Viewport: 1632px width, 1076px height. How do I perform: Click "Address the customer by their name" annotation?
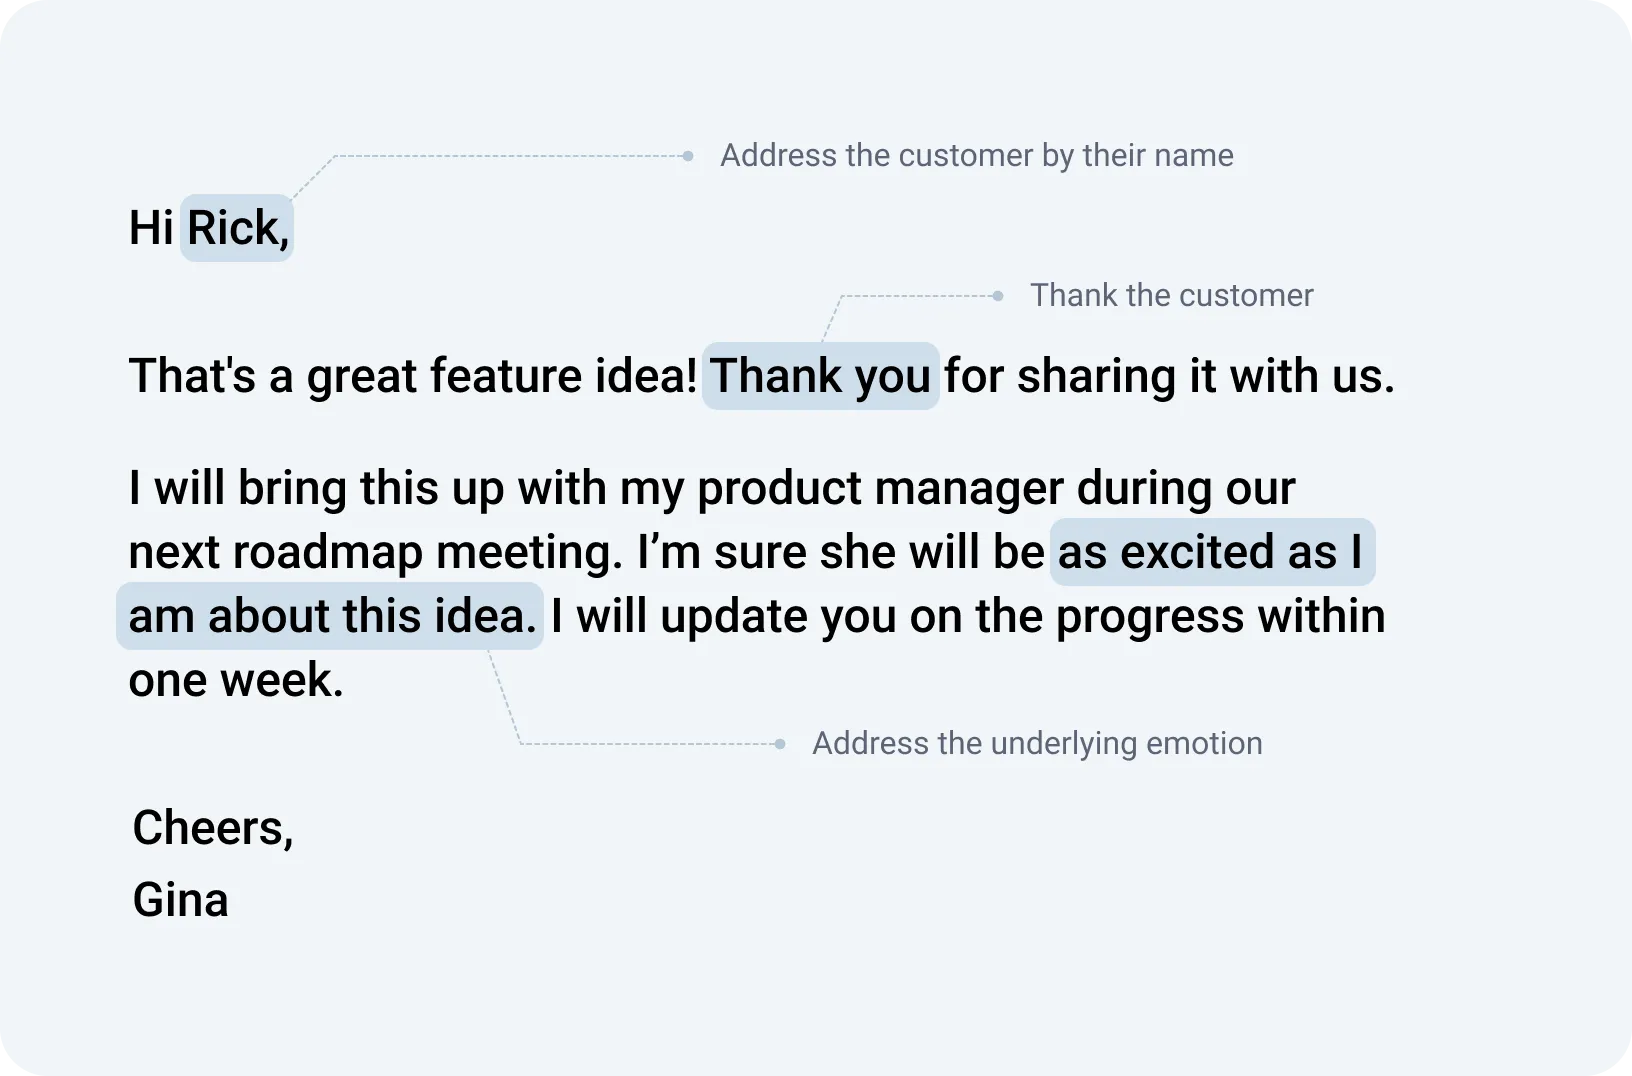977,156
